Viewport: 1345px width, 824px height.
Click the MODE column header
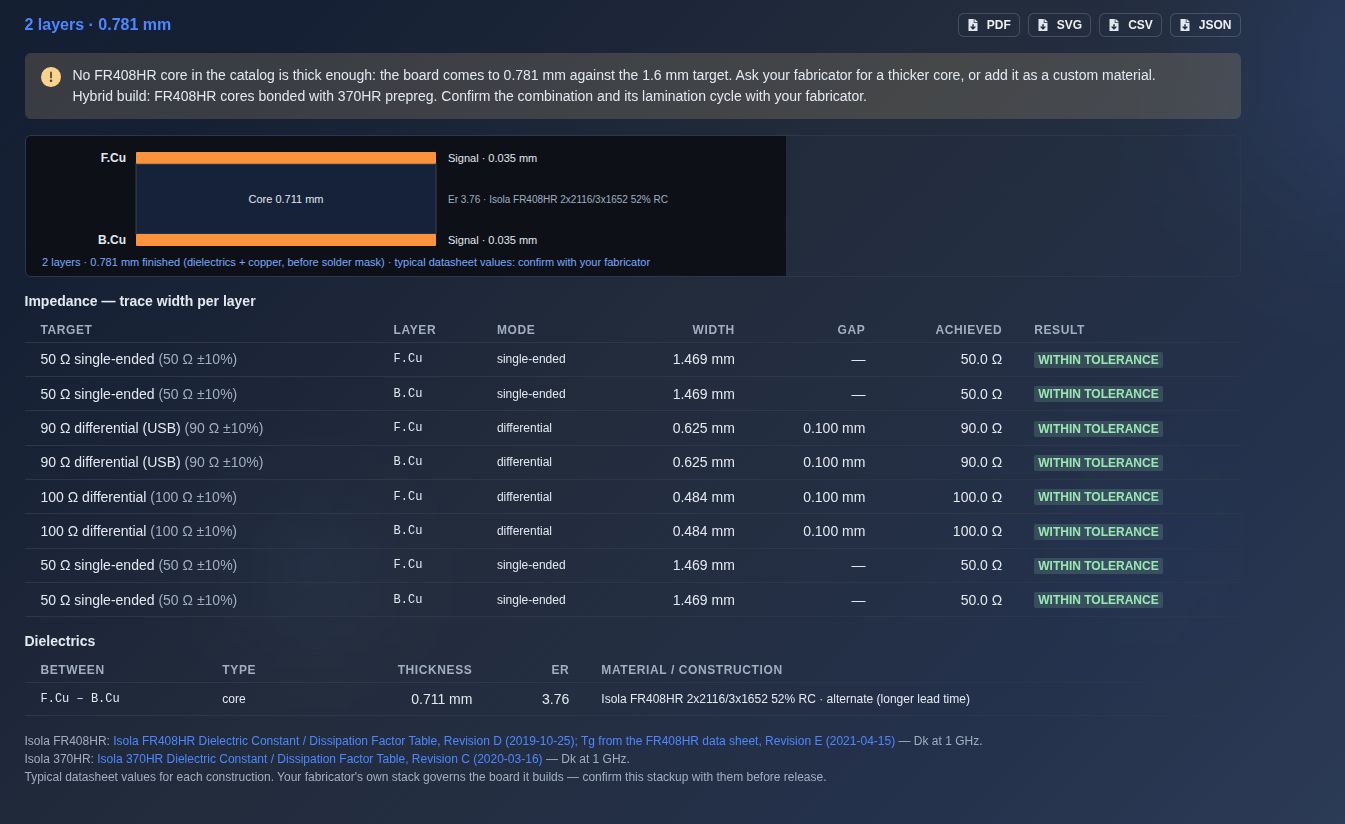coord(516,330)
